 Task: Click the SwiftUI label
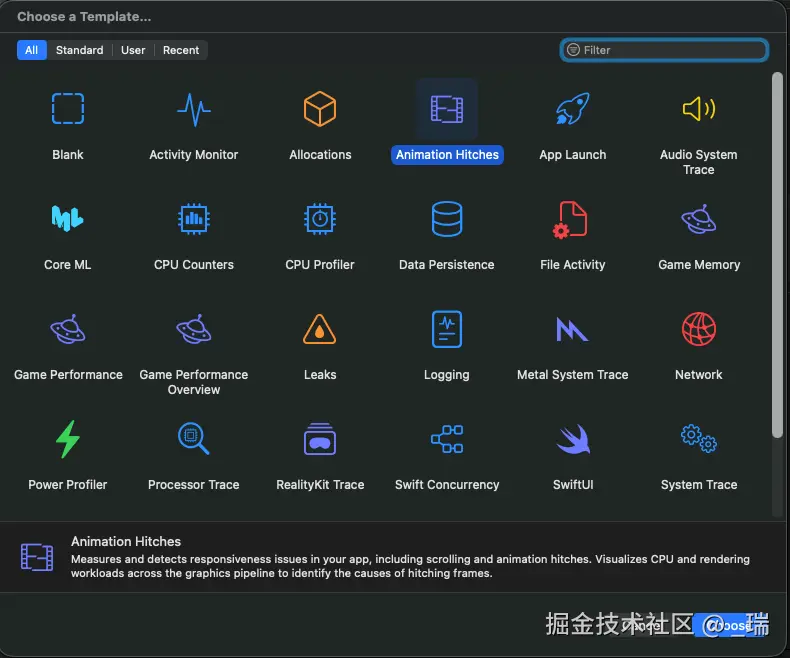pyautogui.click(x=573, y=485)
